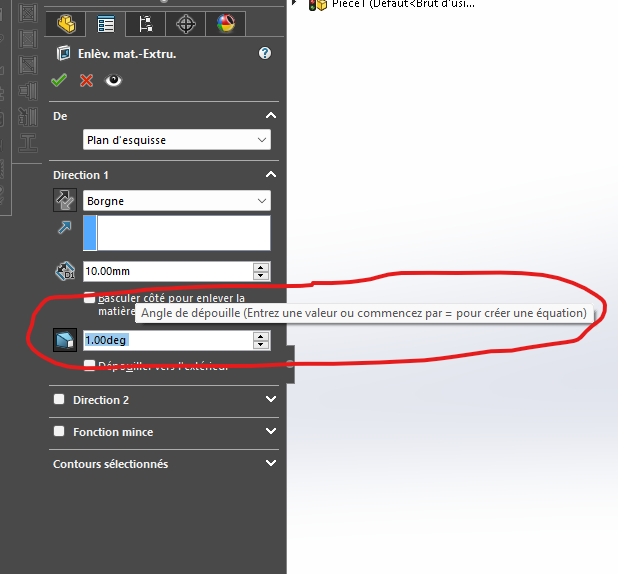The width and height of the screenshot is (618, 574).
Task: Enable the Fonction mince checkbox
Action: click(x=59, y=432)
